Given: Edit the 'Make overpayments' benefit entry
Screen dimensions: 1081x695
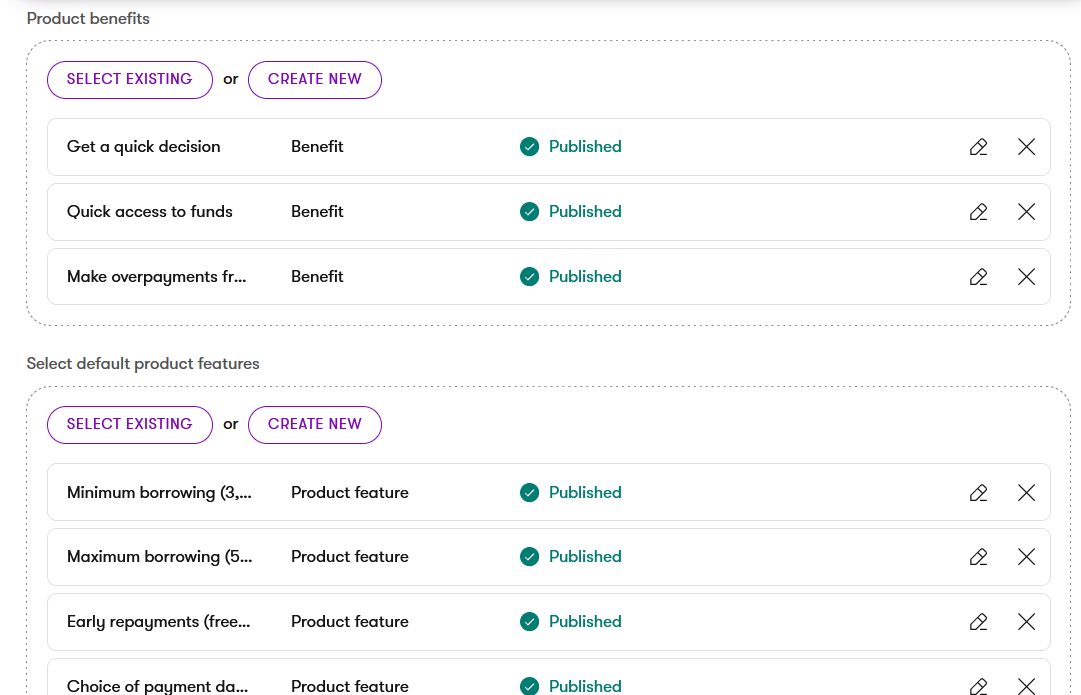Looking at the screenshot, I should coord(978,276).
